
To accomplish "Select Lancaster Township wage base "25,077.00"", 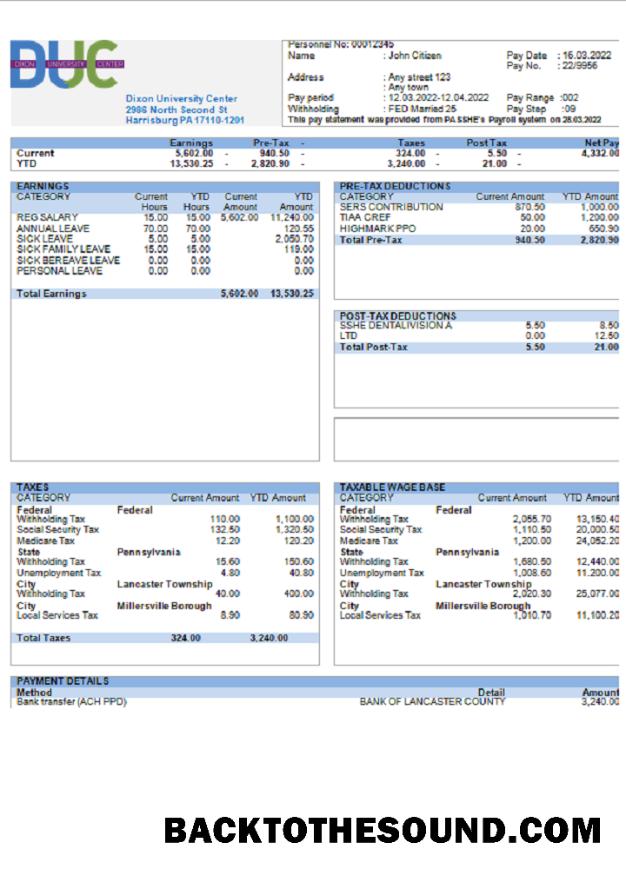I will pyautogui.click(x=598, y=594).
